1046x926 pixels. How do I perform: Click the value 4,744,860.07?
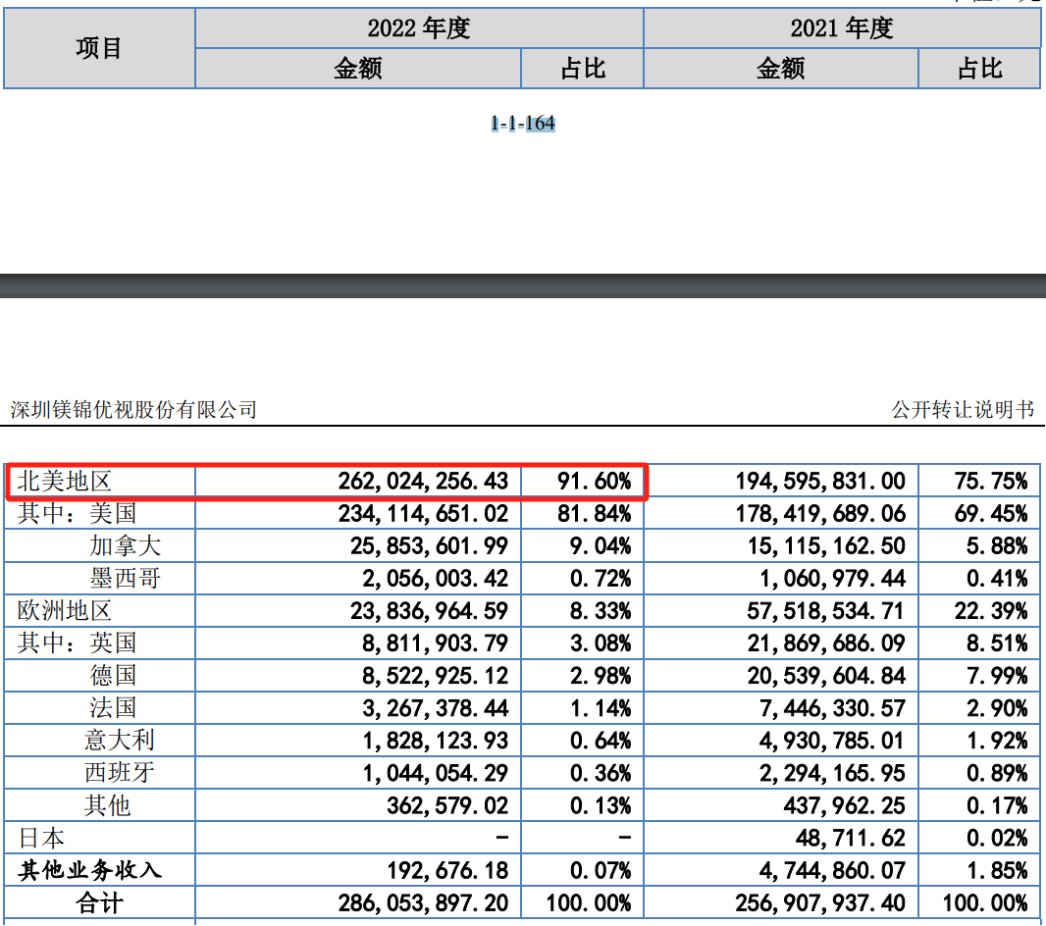click(x=833, y=870)
